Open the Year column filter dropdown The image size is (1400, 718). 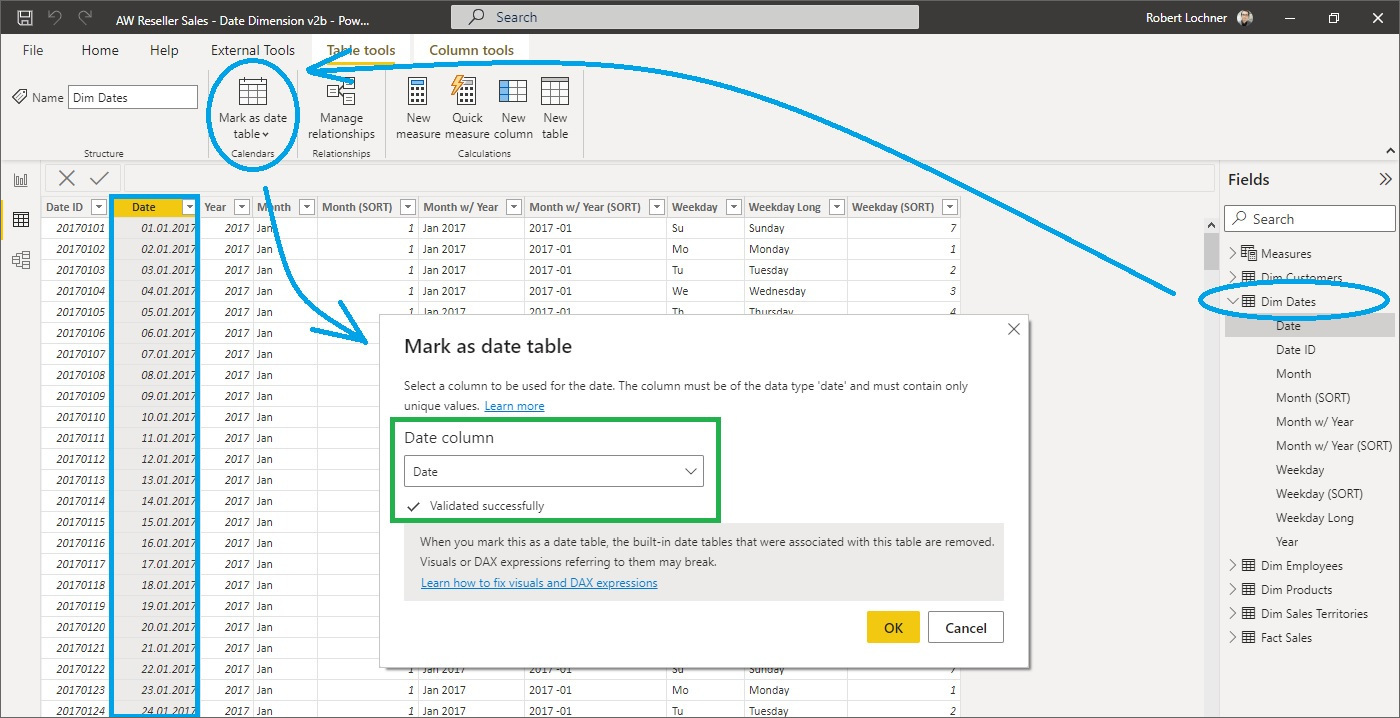point(241,206)
